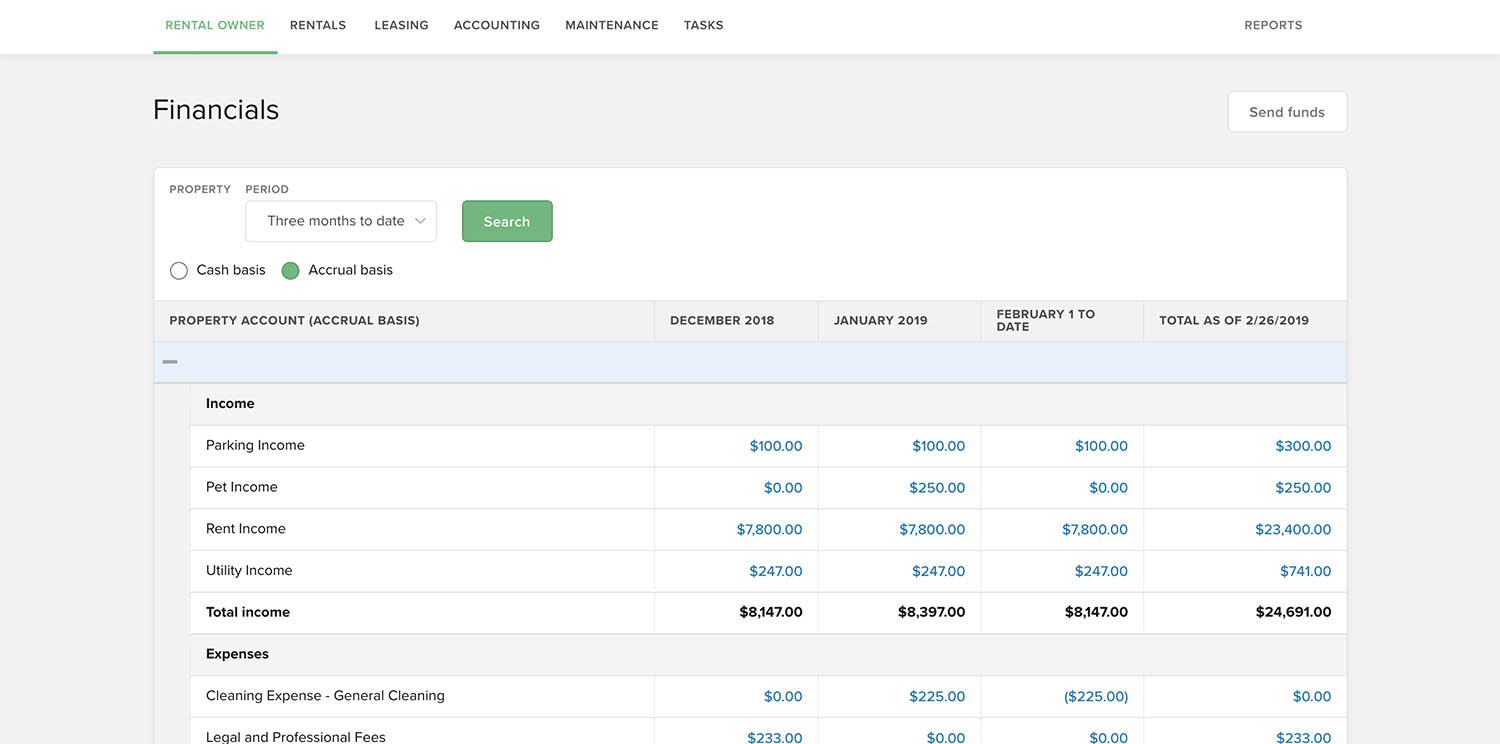Navigate to the Accounting tab
The image size is (1500, 744).
497,24
